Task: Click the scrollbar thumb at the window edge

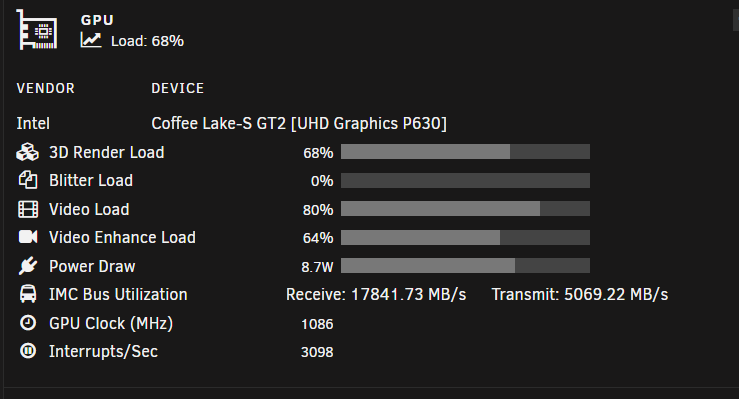Action: click(x=736, y=21)
